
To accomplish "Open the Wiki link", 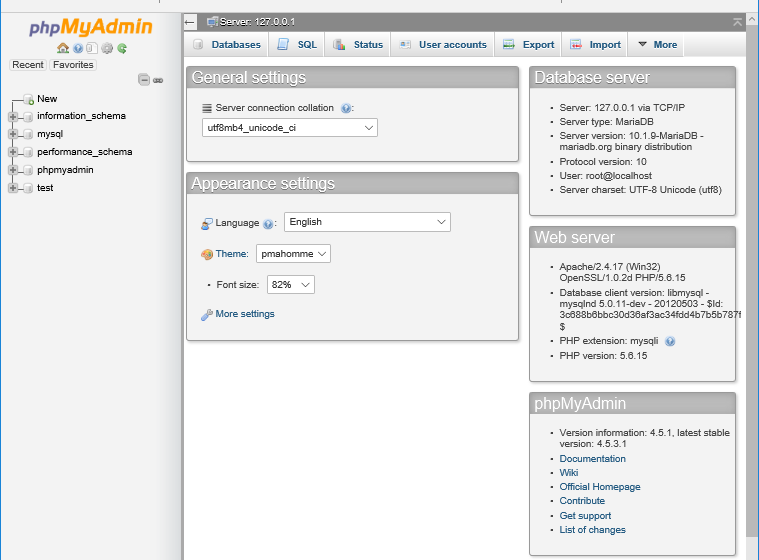I will (x=569, y=473).
